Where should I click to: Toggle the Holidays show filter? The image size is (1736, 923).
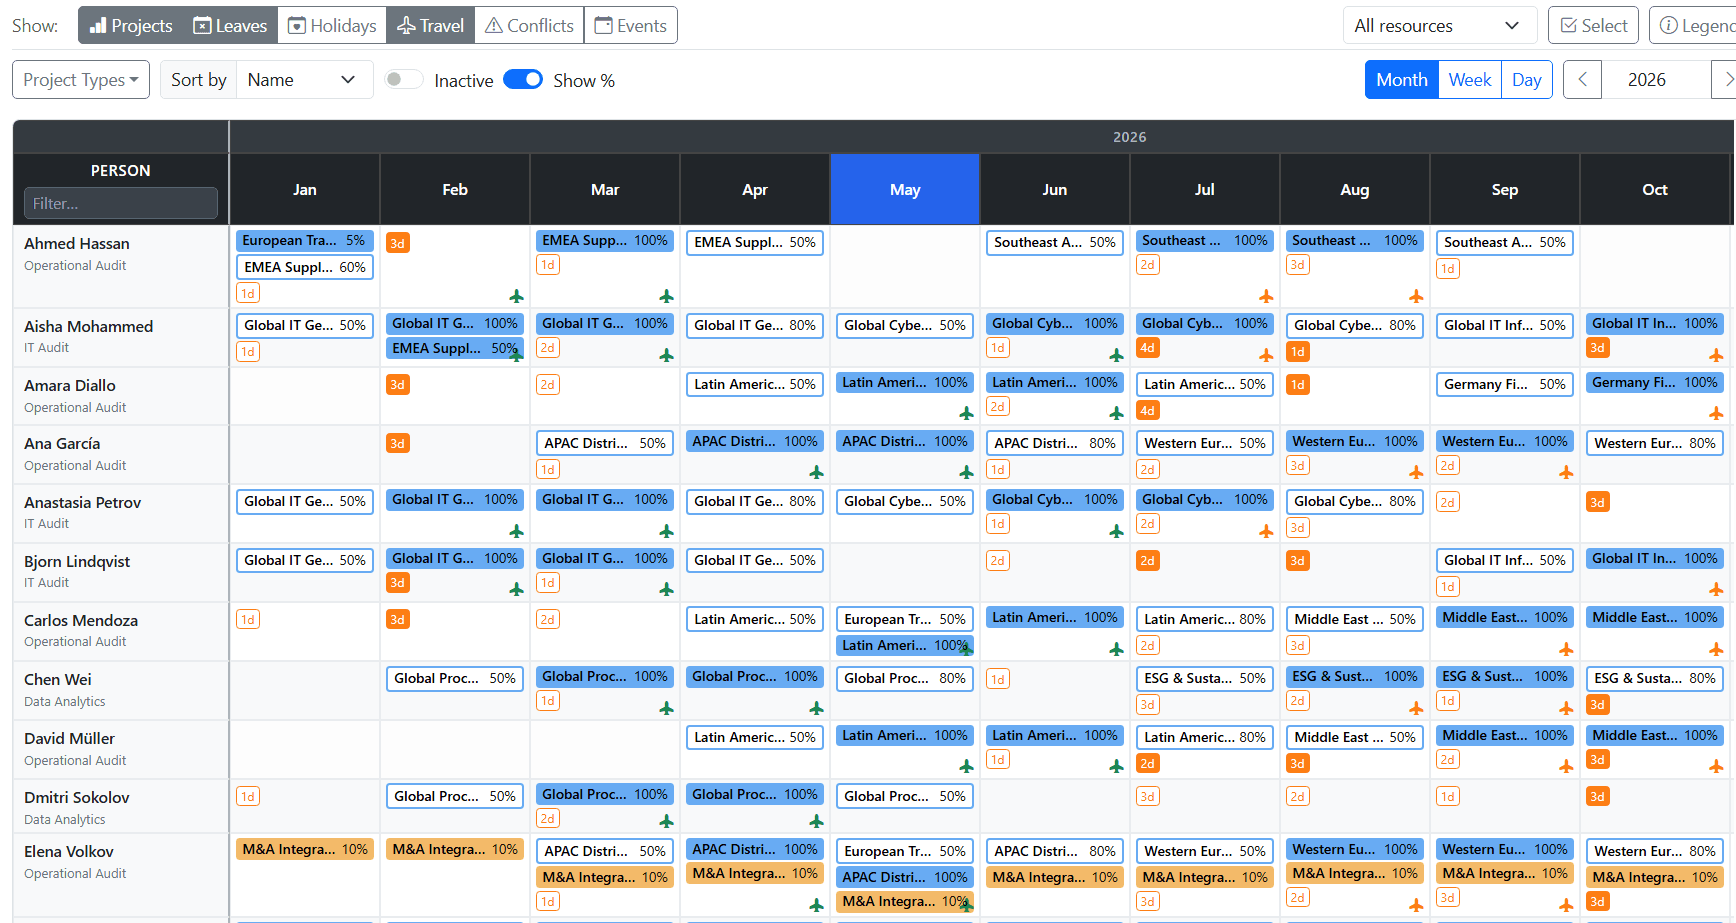point(332,25)
